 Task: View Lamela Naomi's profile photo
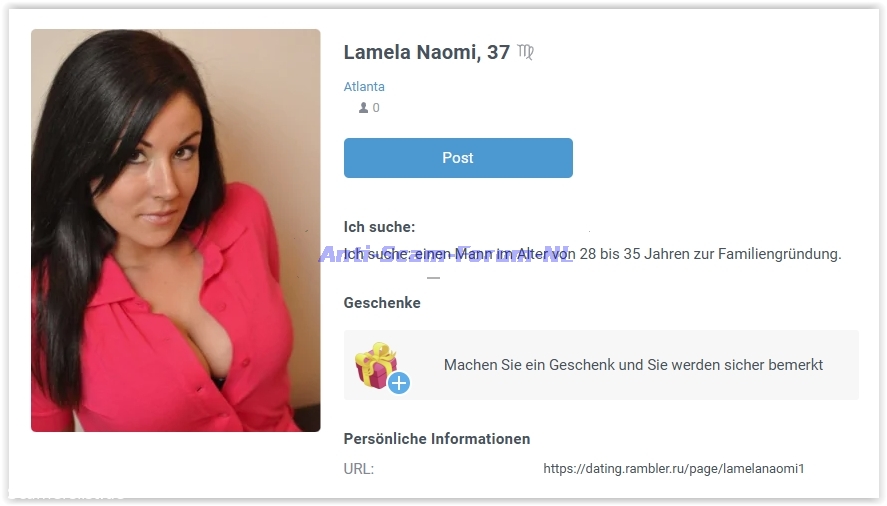point(175,230)
